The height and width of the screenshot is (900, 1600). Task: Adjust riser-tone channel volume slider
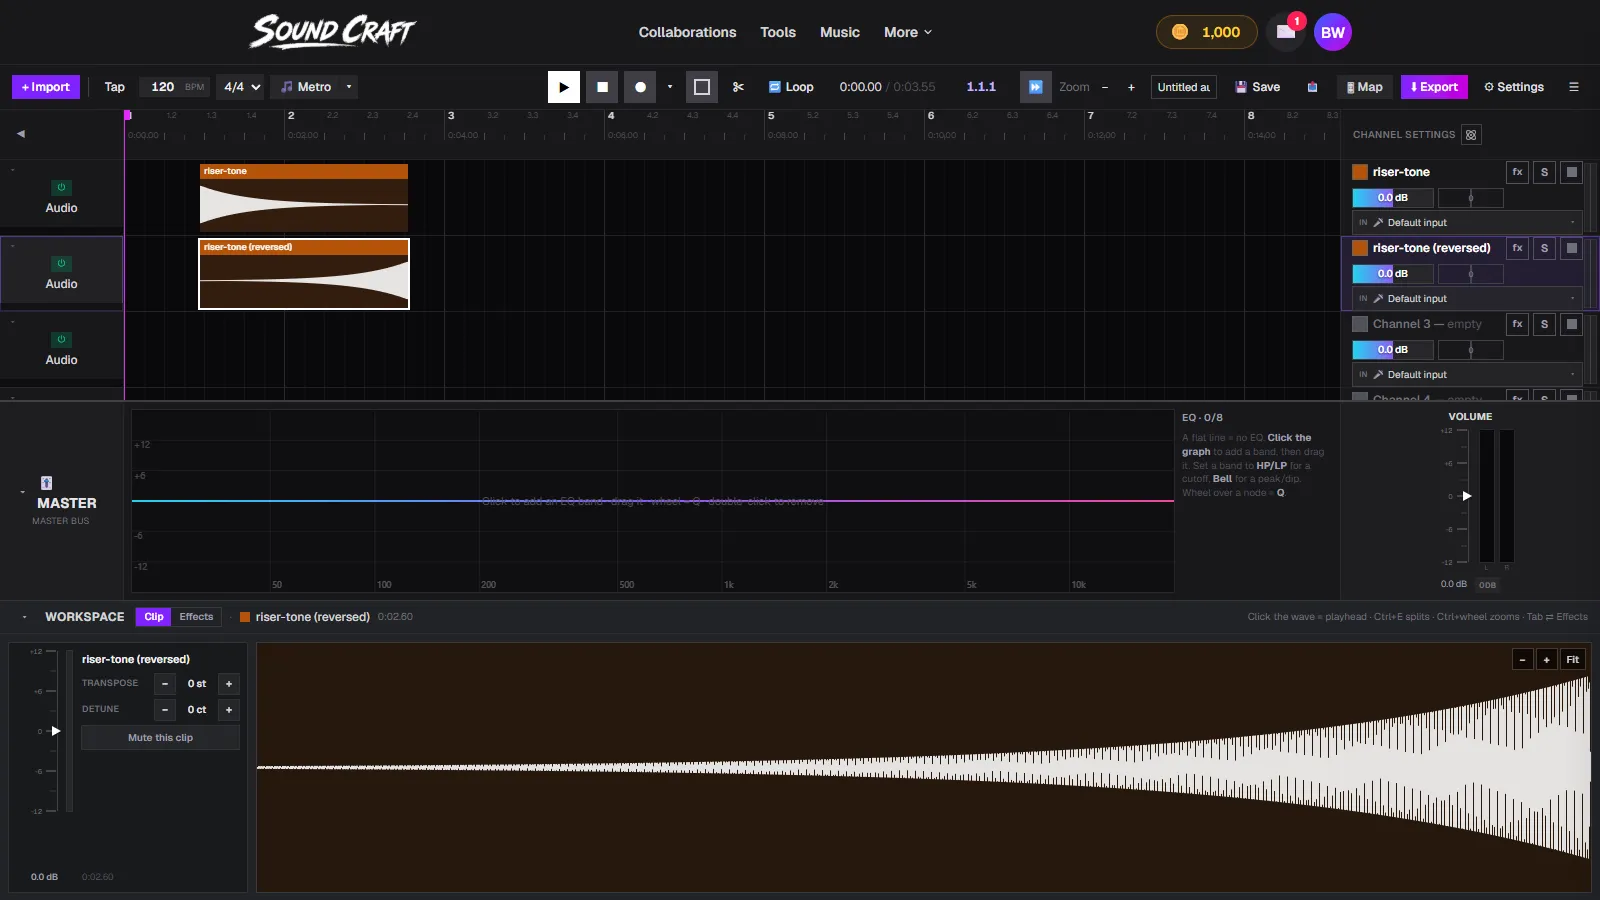click(1393, 198)
